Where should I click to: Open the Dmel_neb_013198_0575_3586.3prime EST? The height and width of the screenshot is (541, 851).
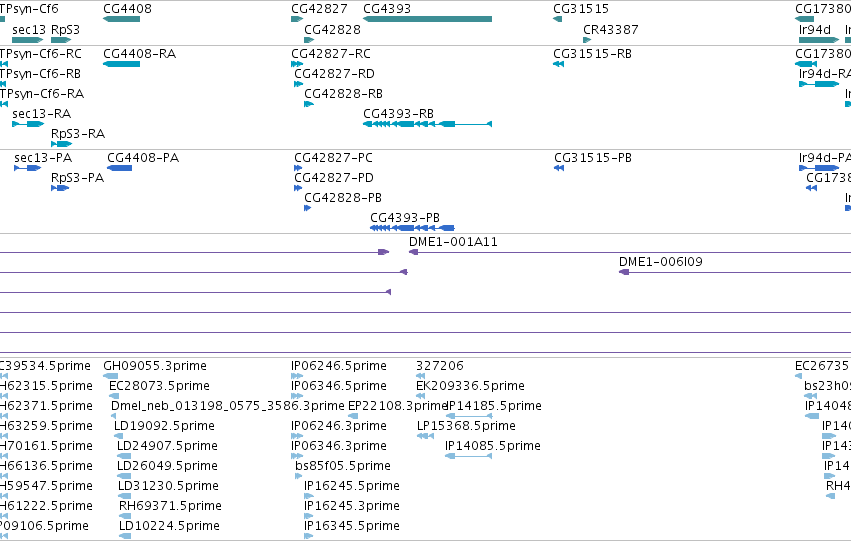113,416
